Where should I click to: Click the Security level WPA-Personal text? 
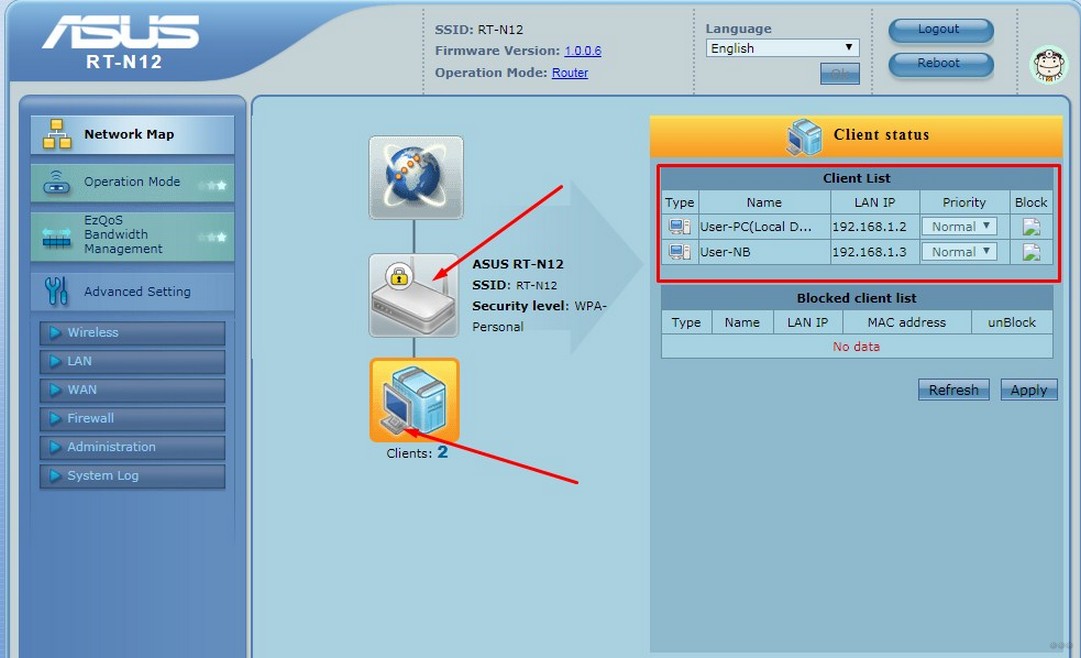[539, 316]
